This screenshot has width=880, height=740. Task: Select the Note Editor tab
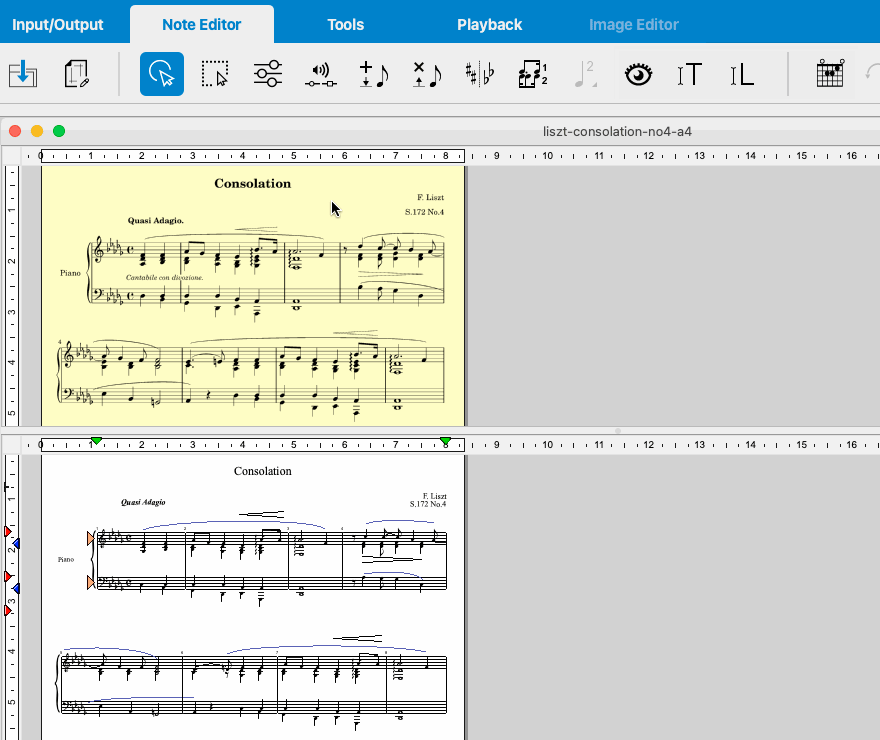(201, 25)
